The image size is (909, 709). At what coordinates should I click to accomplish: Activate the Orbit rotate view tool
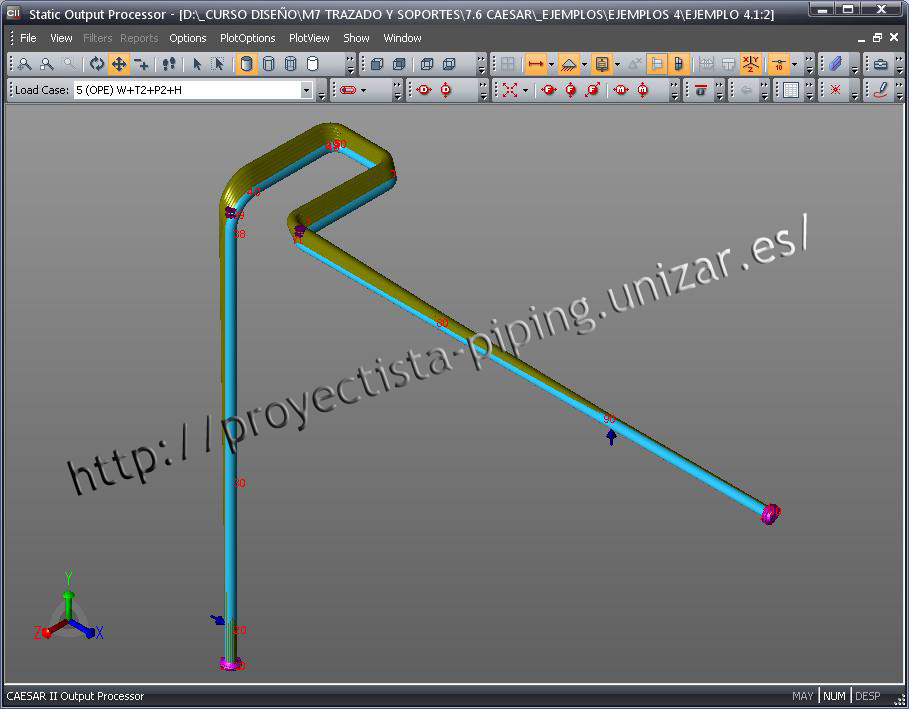(x=97, y=64)
